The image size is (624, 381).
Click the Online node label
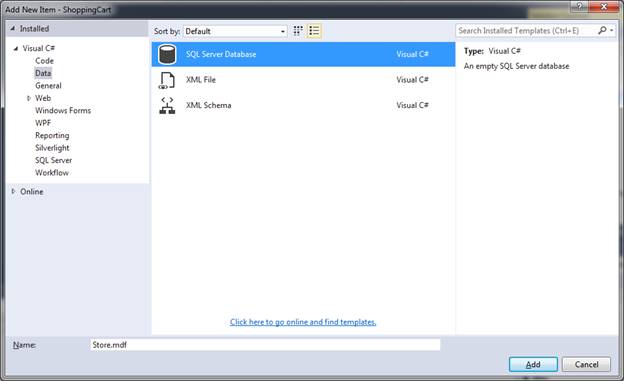[32, 191]
